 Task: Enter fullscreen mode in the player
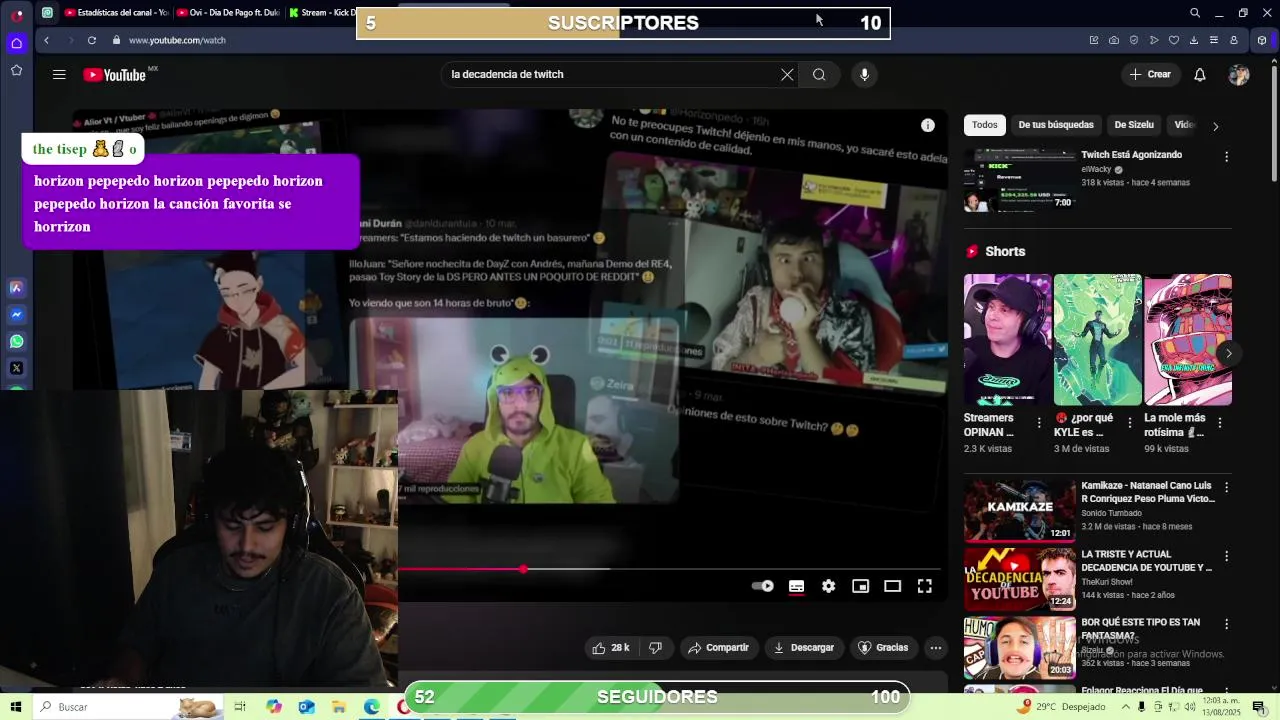click(925, 586)
